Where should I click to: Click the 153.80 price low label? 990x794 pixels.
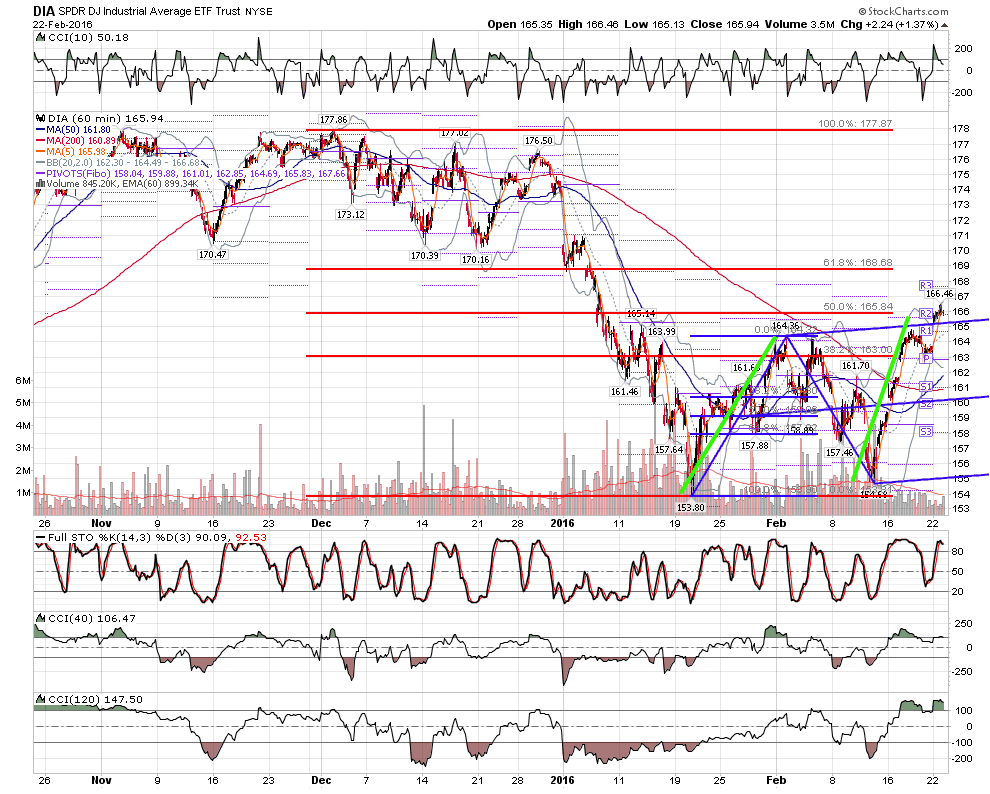690,507
